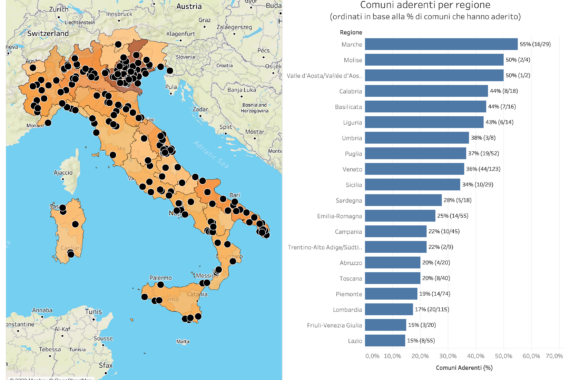Click the 'Ajaccio' label on Corsica
Viewport: 570px width, 380px height.
click(x=63, y=172)
